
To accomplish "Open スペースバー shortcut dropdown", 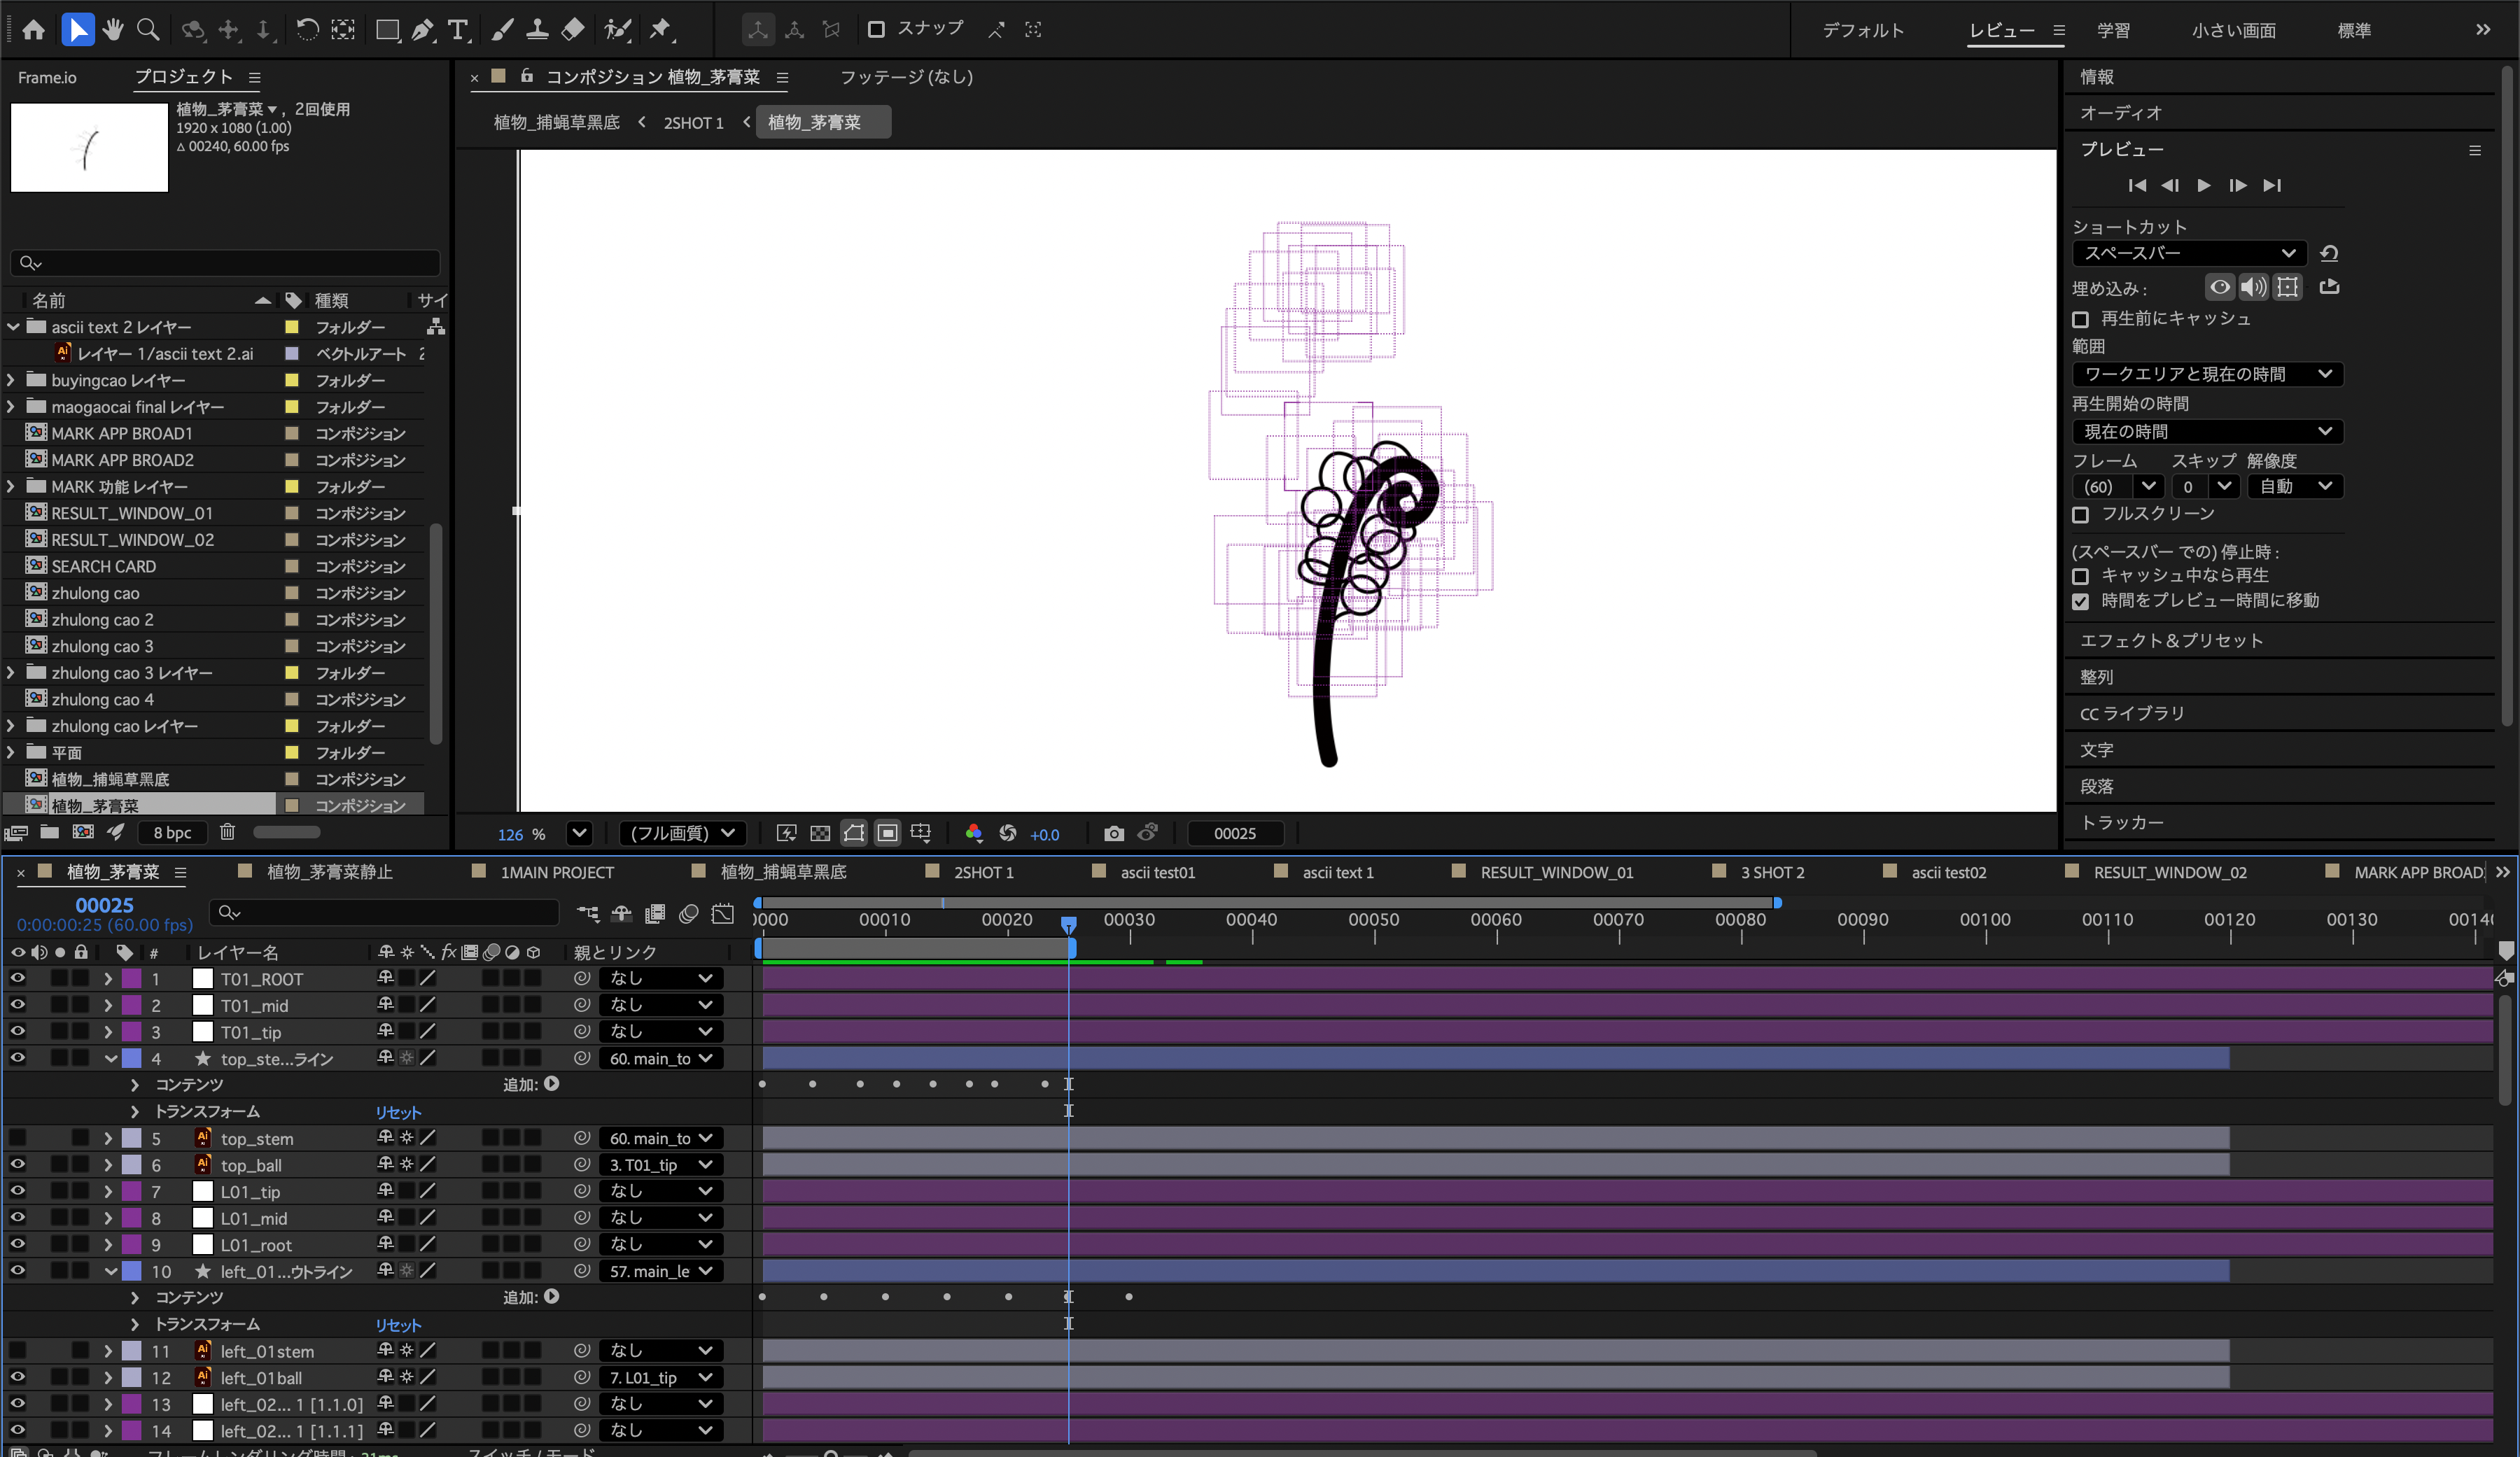I will (2189, 253).
